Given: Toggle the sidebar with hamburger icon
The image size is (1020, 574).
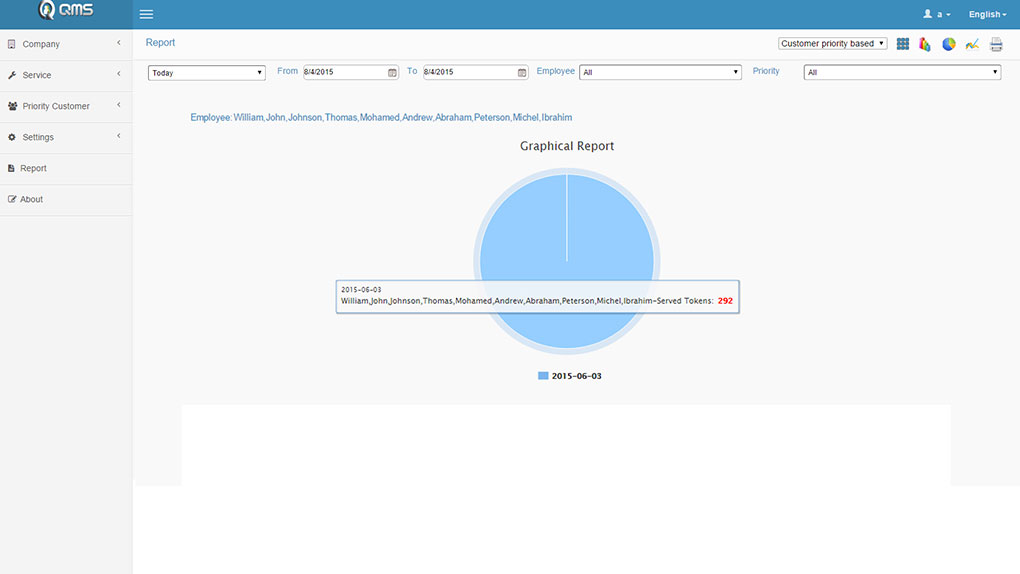Looking at the screenshot, I should (146, 15).
